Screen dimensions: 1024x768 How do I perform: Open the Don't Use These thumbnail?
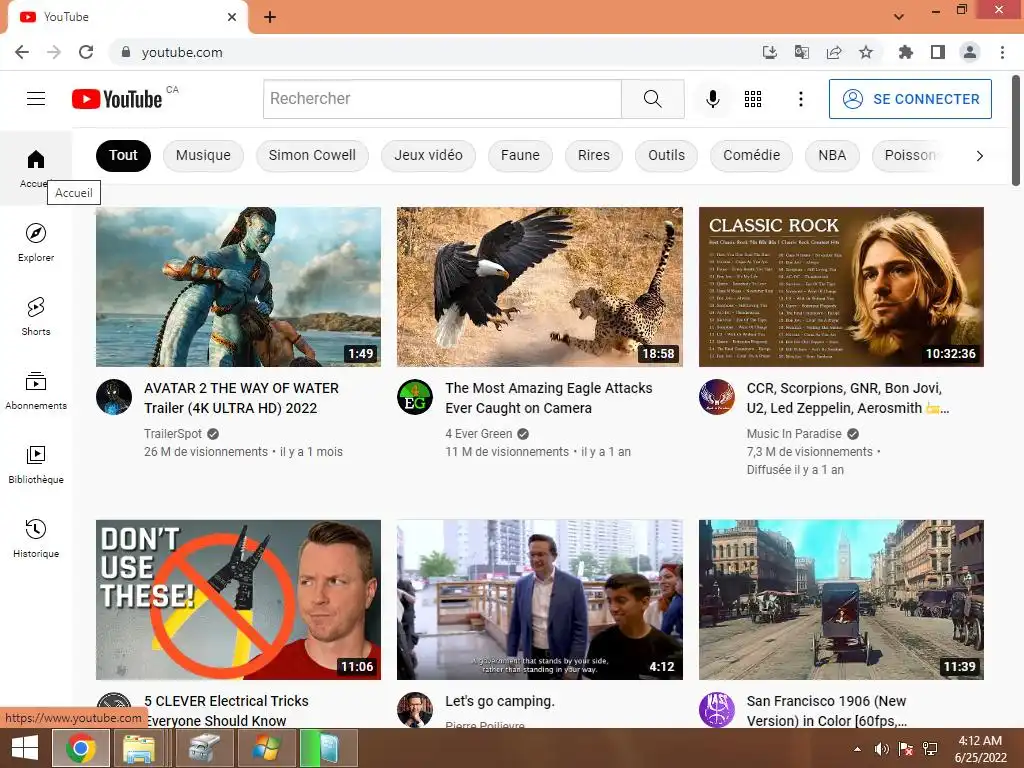(238, 600)
